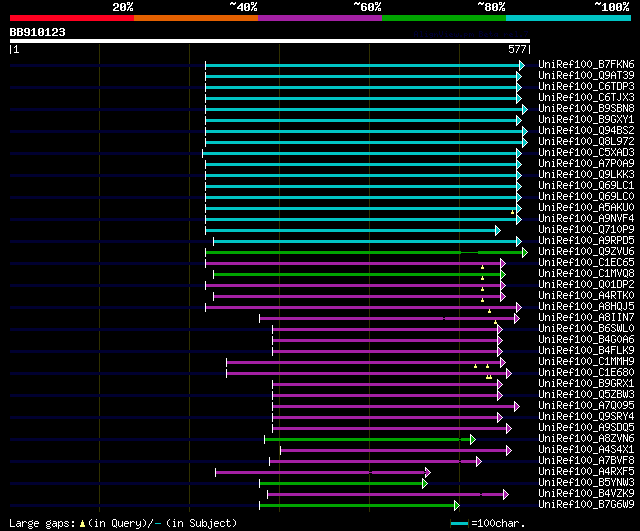The width and height of the screenshot is (640, 531).
Task: Click UniRef100_A7BVF8 label
Action: point(586,461)
